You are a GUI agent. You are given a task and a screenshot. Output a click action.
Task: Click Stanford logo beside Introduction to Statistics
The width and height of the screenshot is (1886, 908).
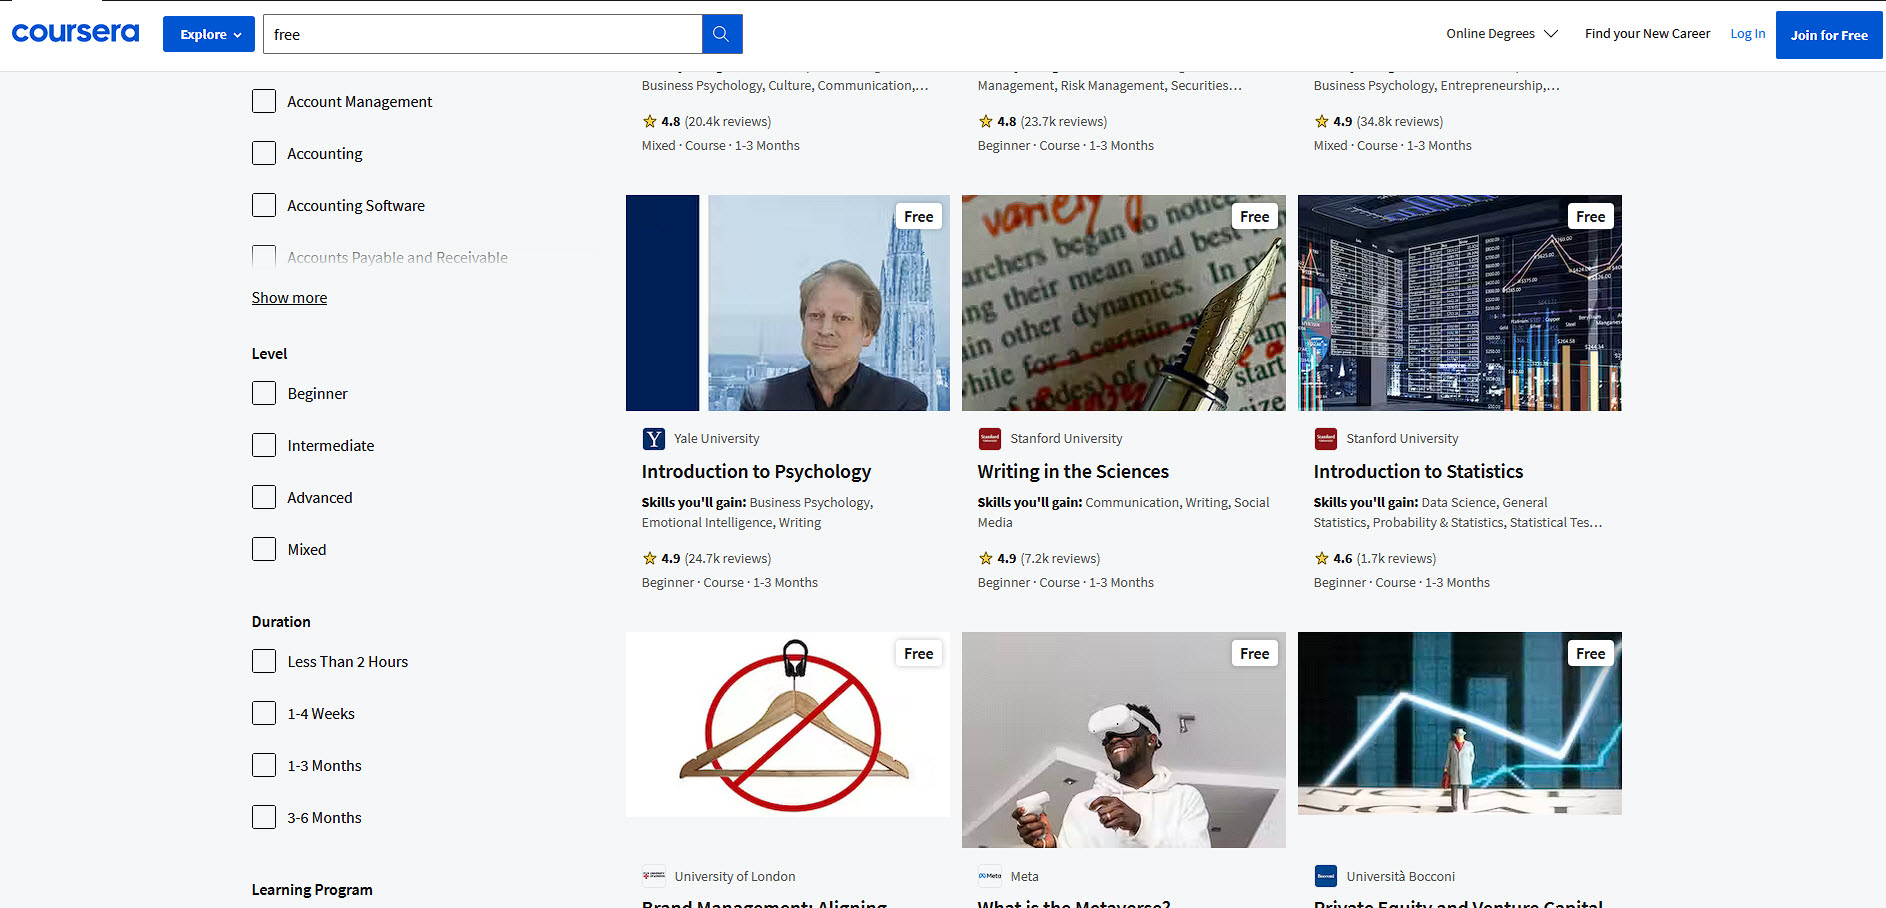click(1326, 439)
